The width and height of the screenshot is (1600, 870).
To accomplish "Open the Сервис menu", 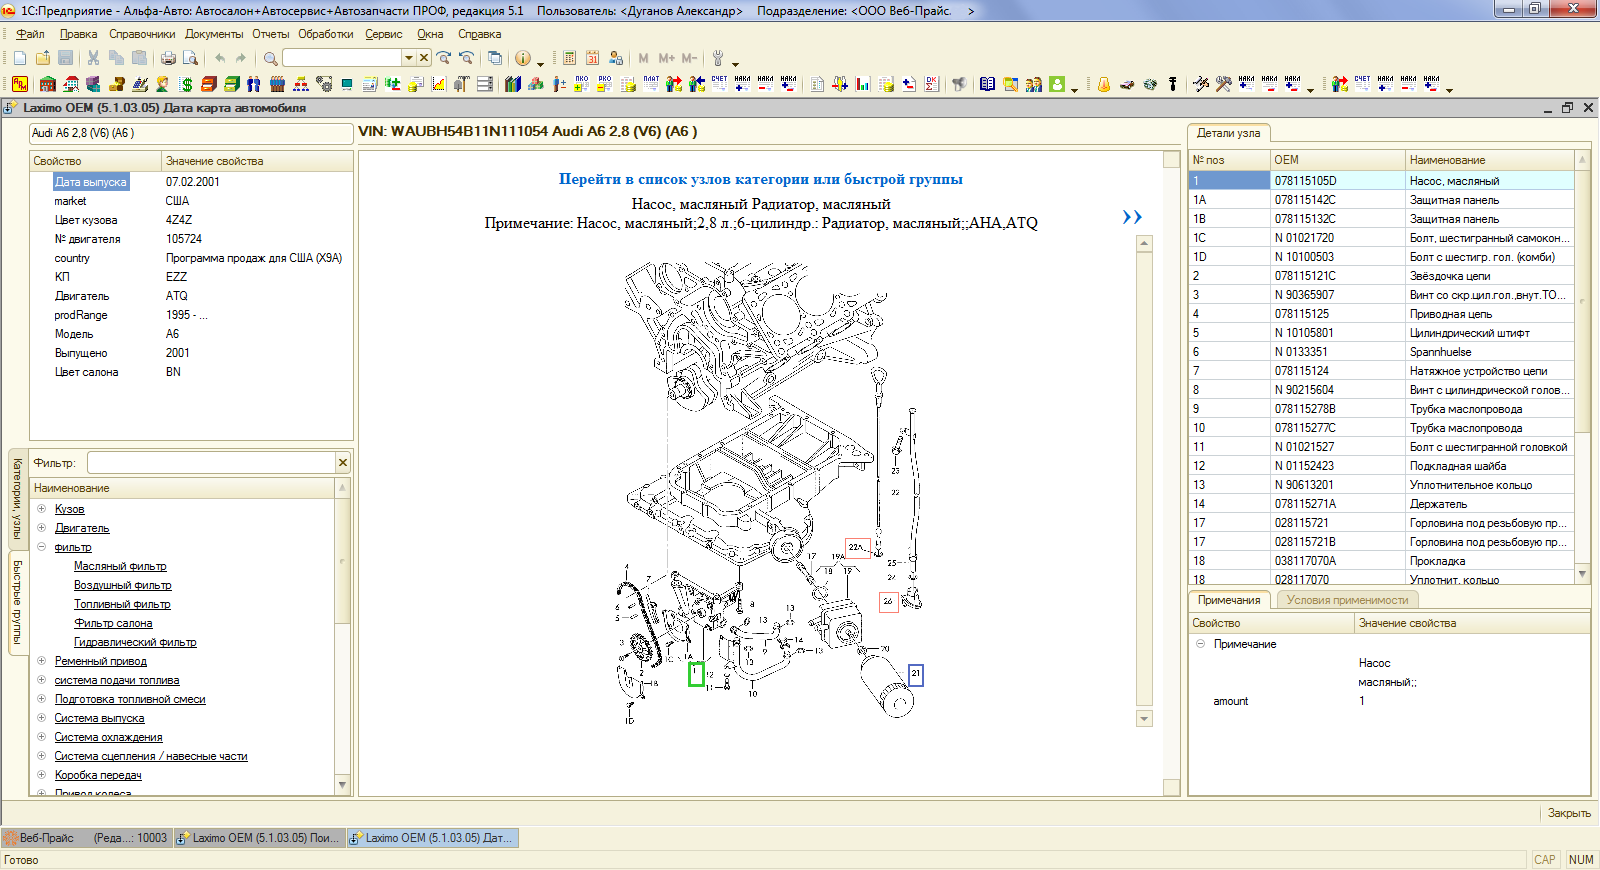I will point(384,34).
